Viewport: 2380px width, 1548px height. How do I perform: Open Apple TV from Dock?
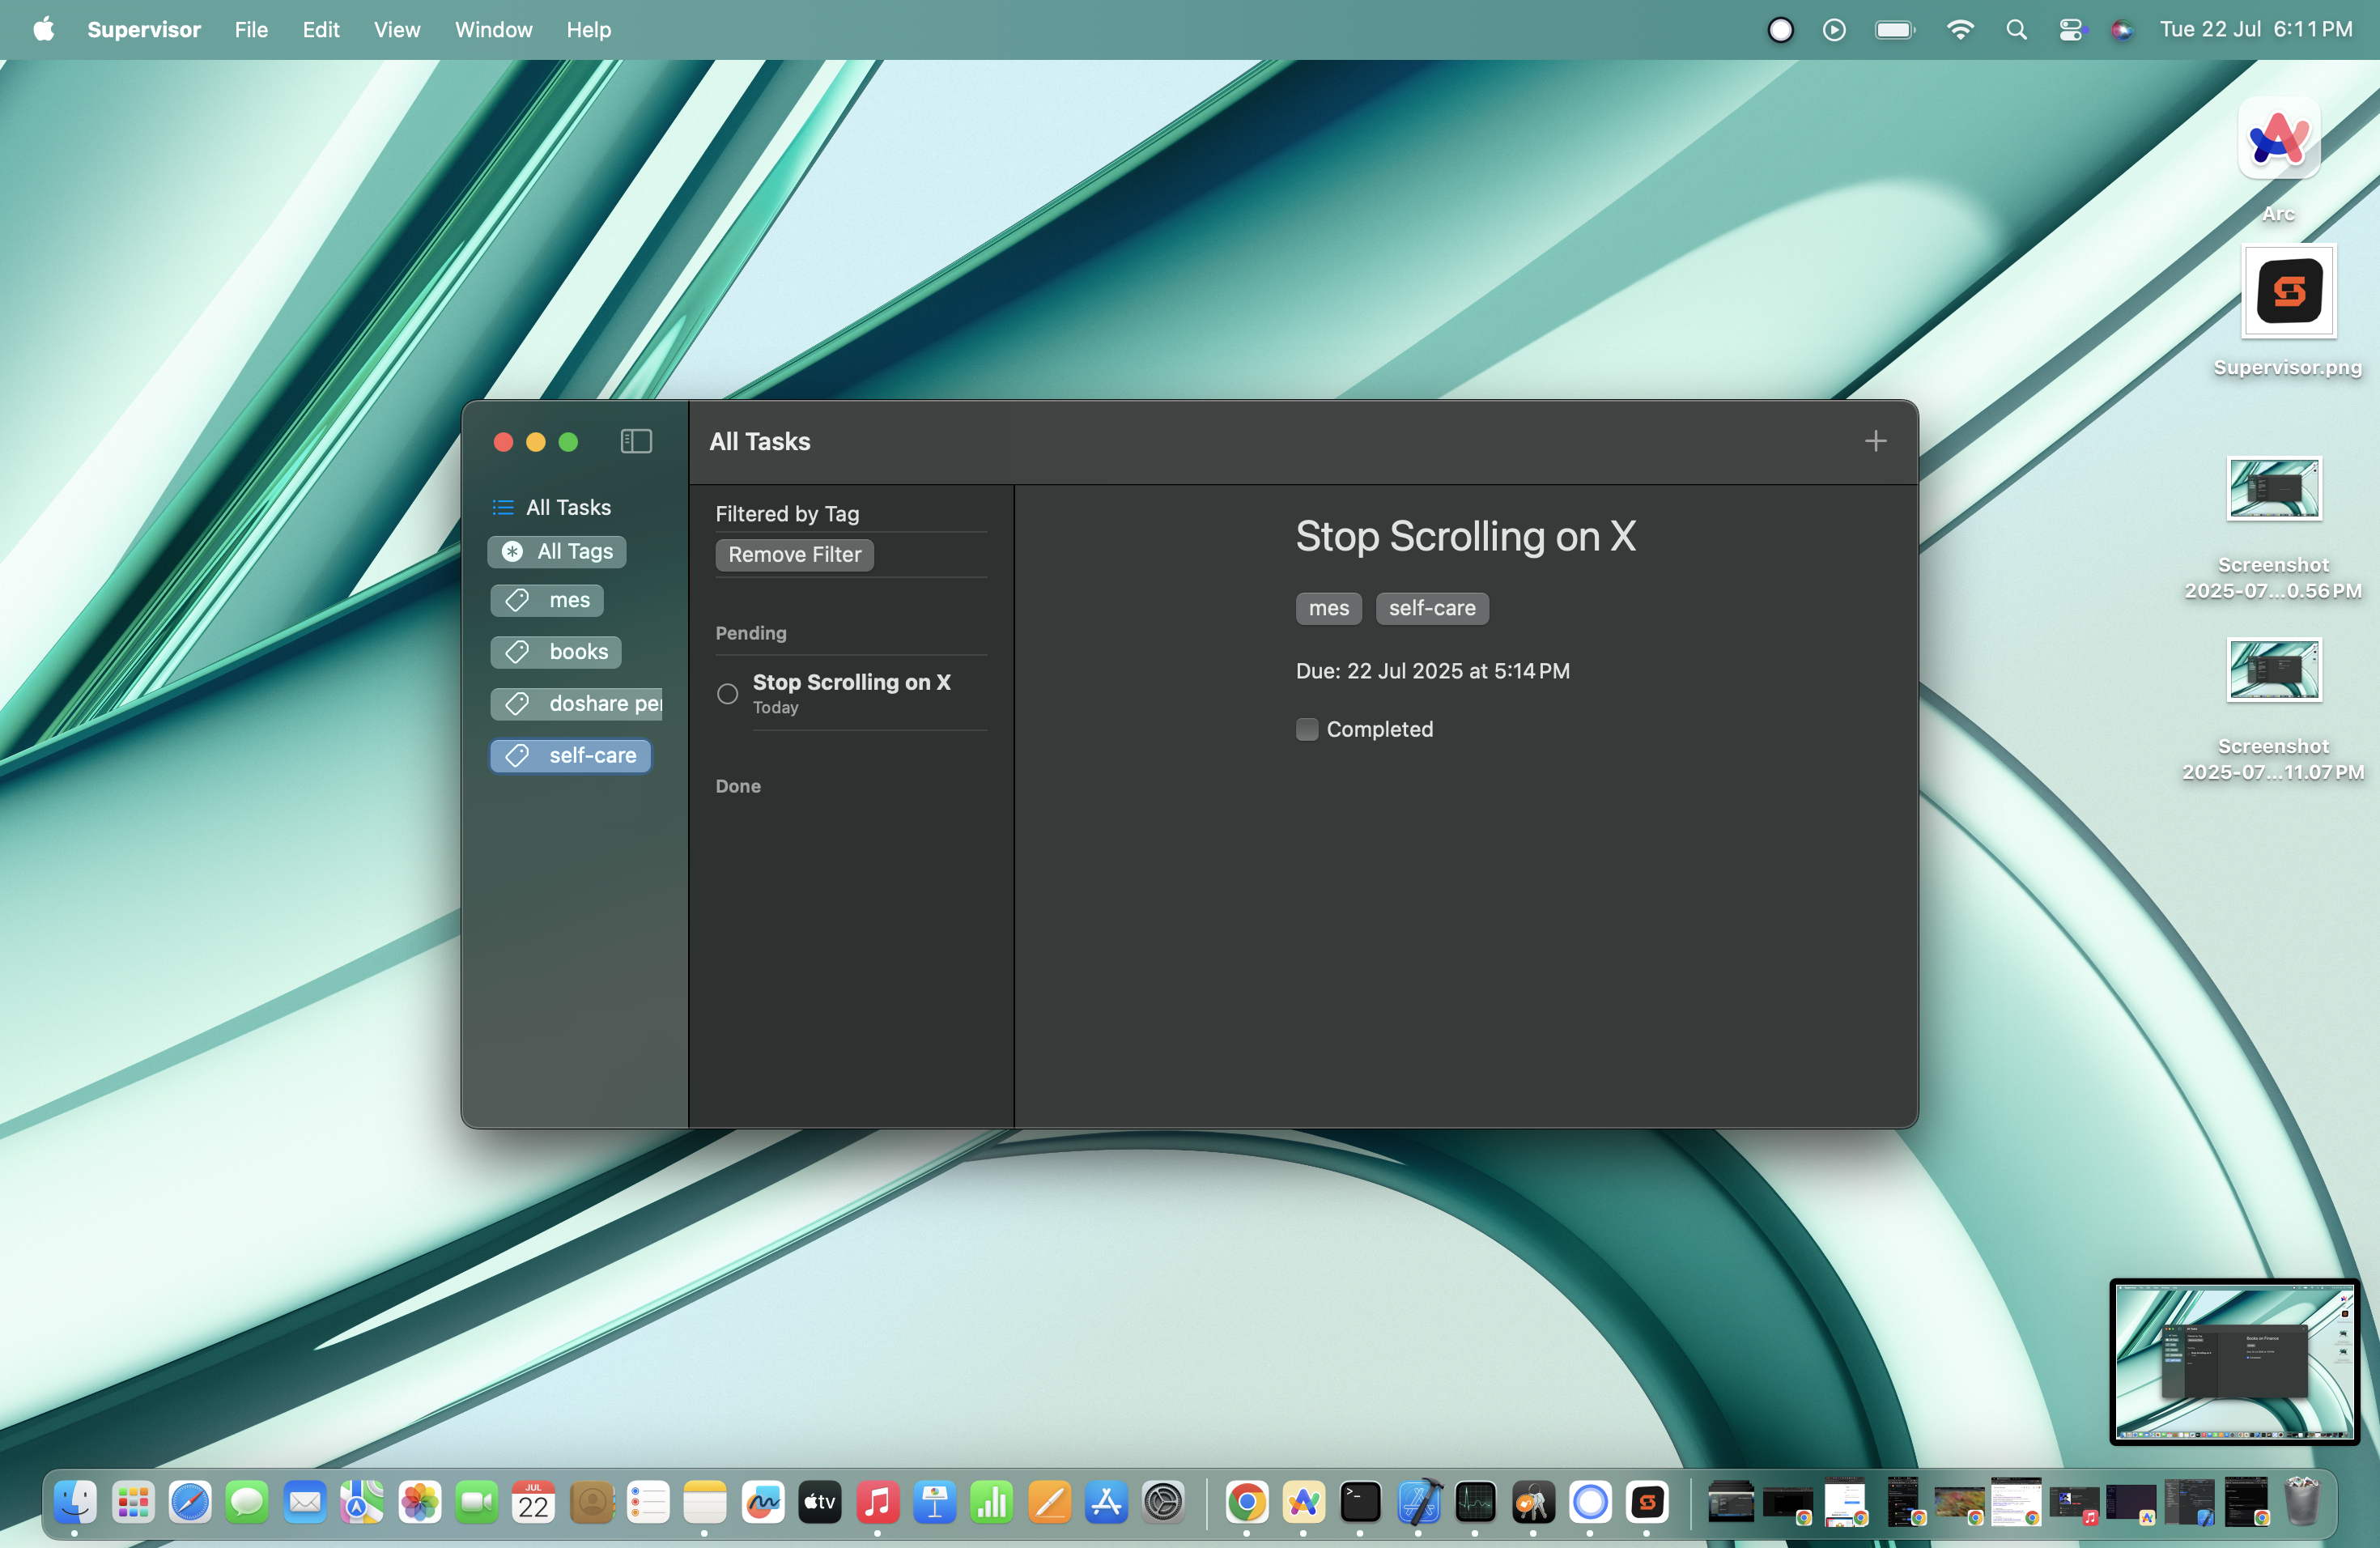point(820,1502)
